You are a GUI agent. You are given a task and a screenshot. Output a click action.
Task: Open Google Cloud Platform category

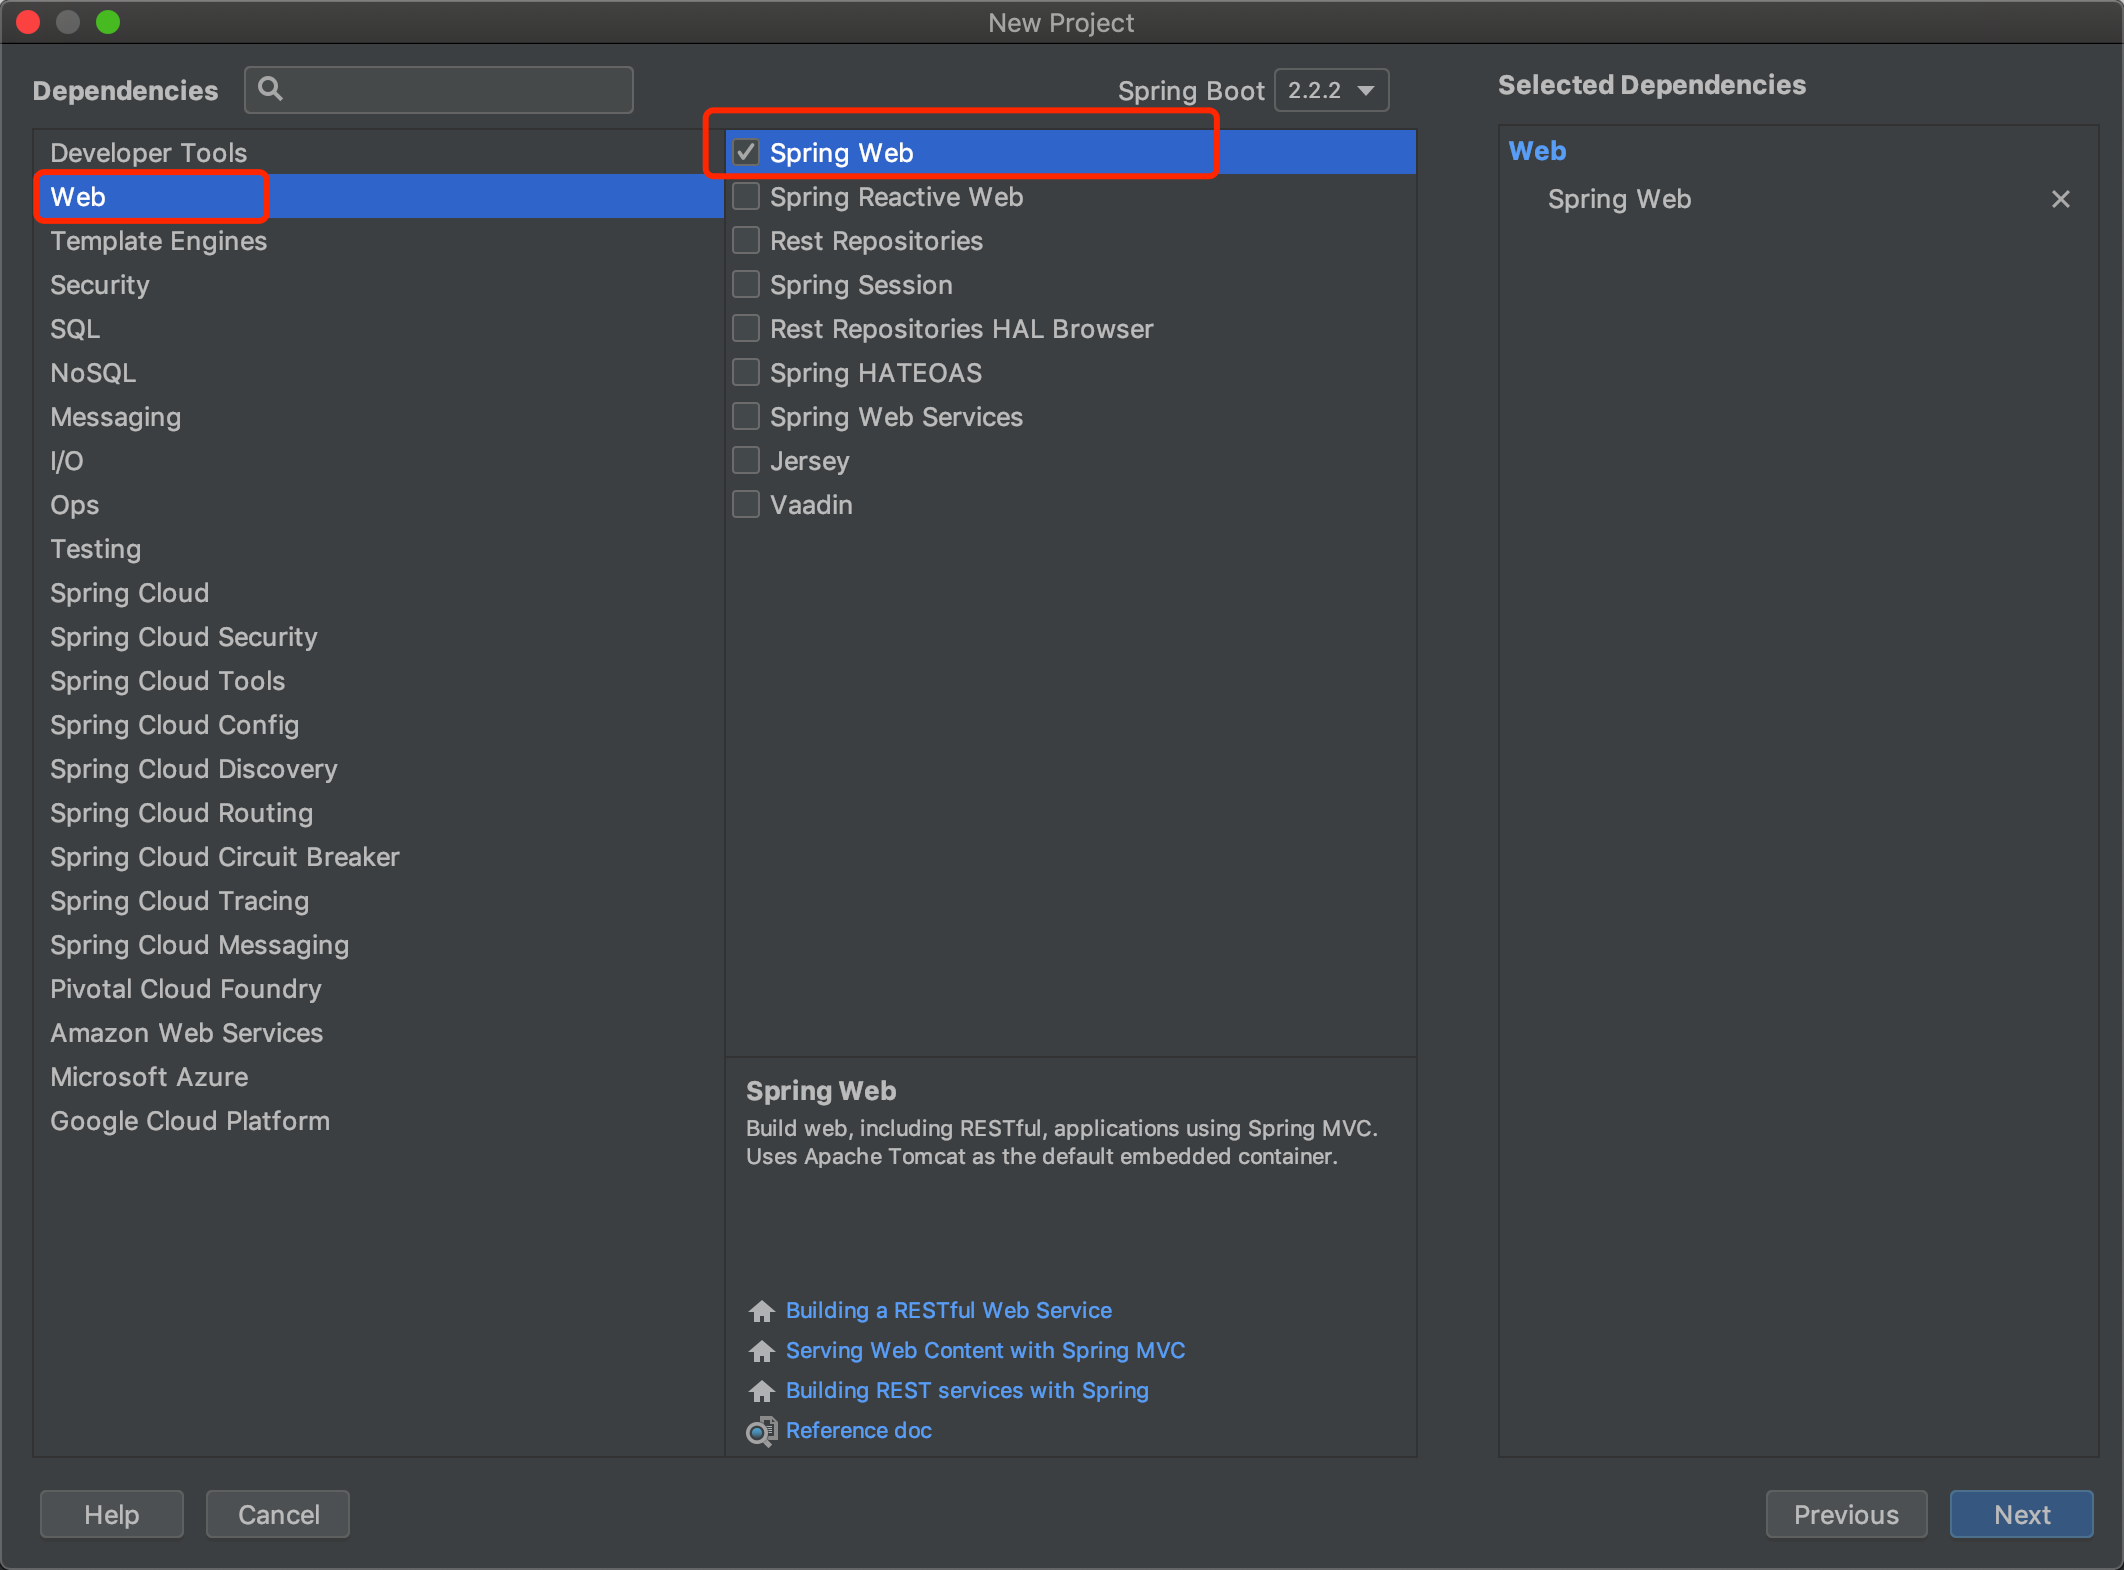point(378,1120)
